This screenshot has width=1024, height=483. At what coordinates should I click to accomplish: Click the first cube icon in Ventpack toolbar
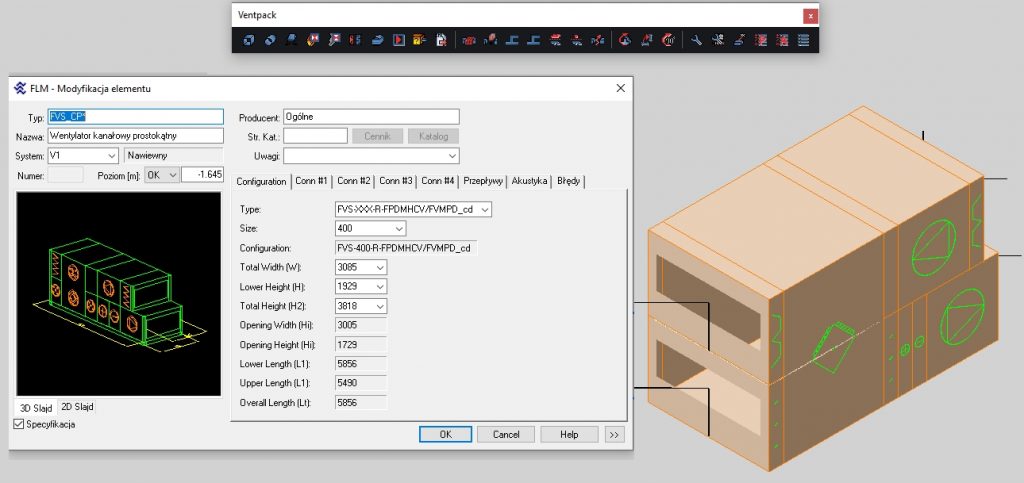click(247, 41)
